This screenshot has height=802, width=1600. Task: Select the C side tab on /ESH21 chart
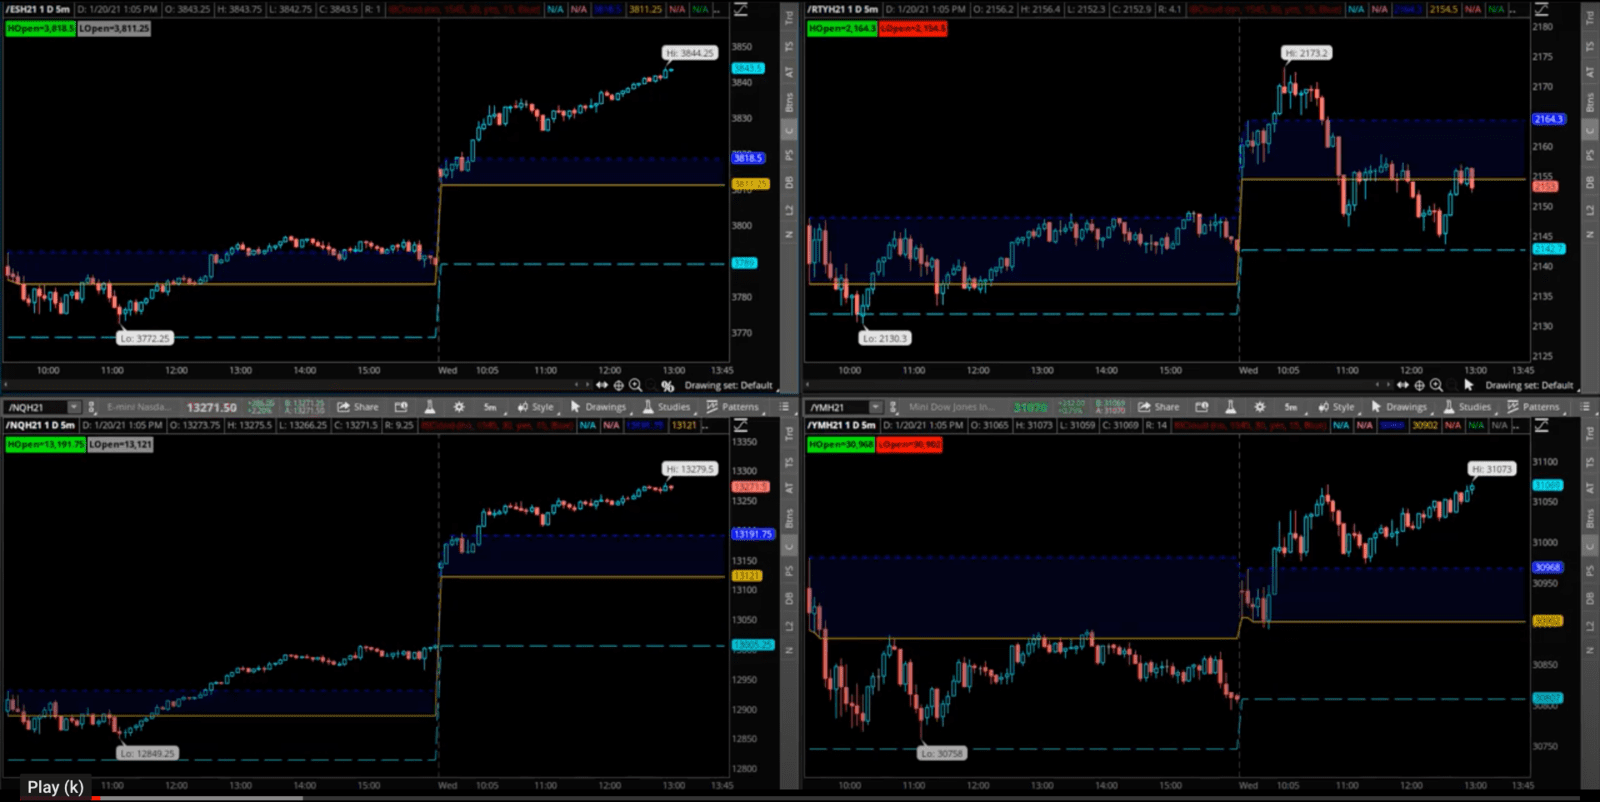[789, 131]
